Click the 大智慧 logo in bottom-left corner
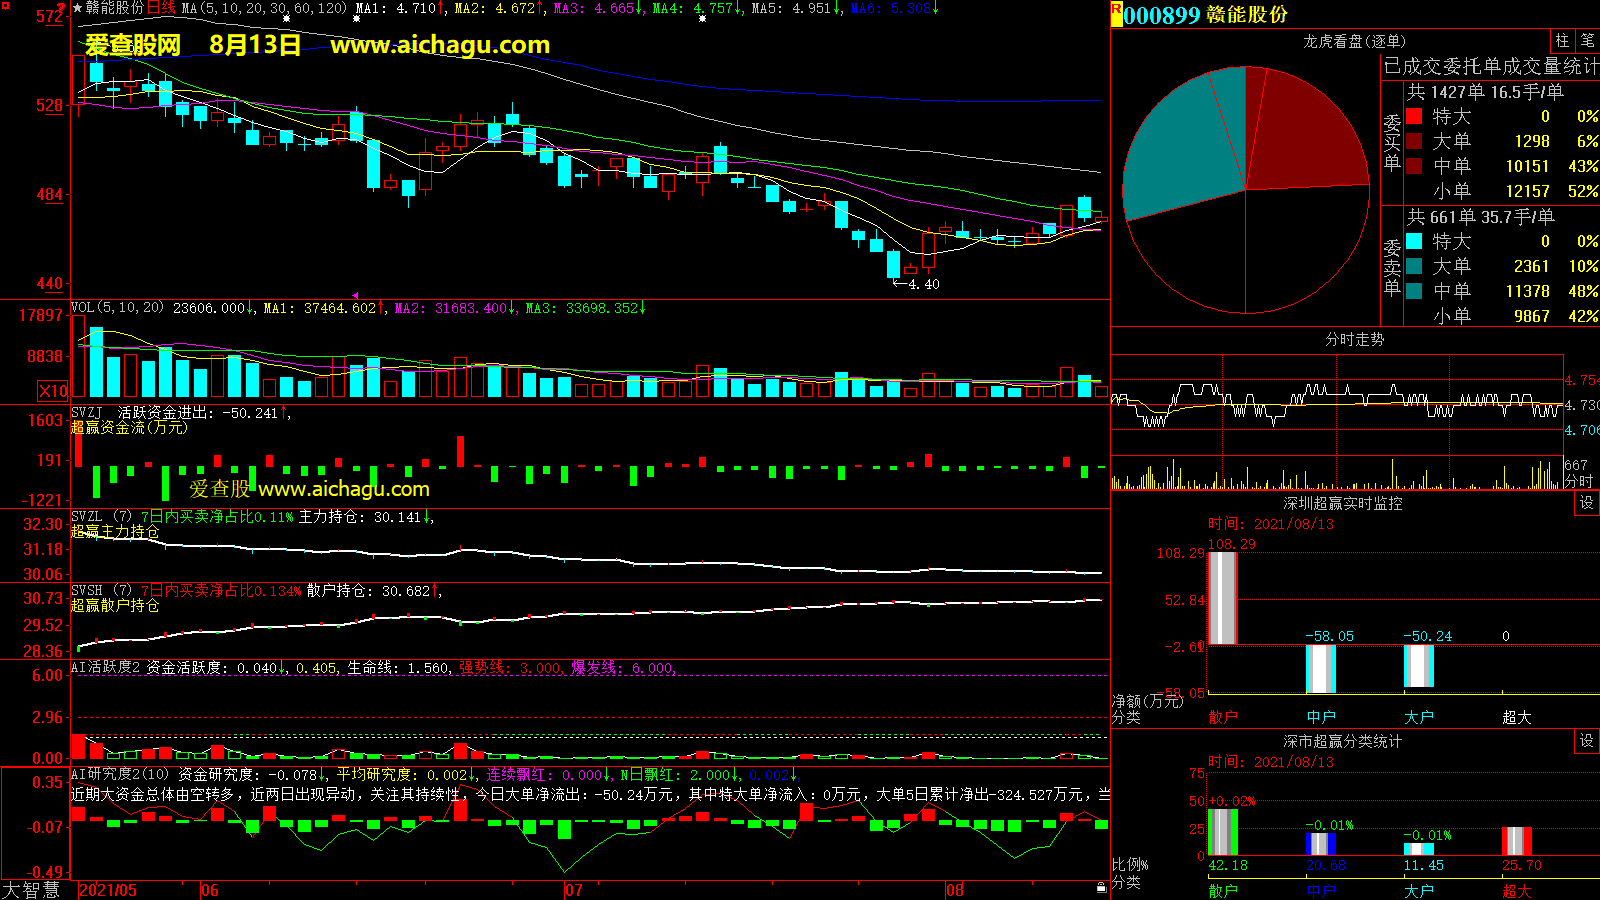This screenshot has width=1600, height=900. point(31,890)
